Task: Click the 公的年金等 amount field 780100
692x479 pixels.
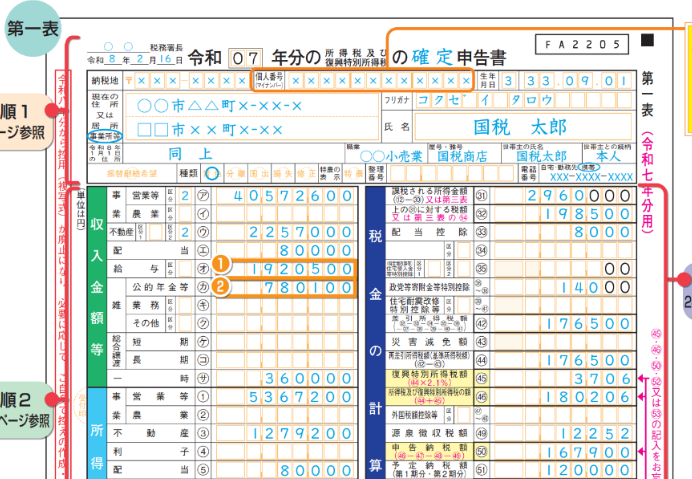Action: click(x=296, y=288)
